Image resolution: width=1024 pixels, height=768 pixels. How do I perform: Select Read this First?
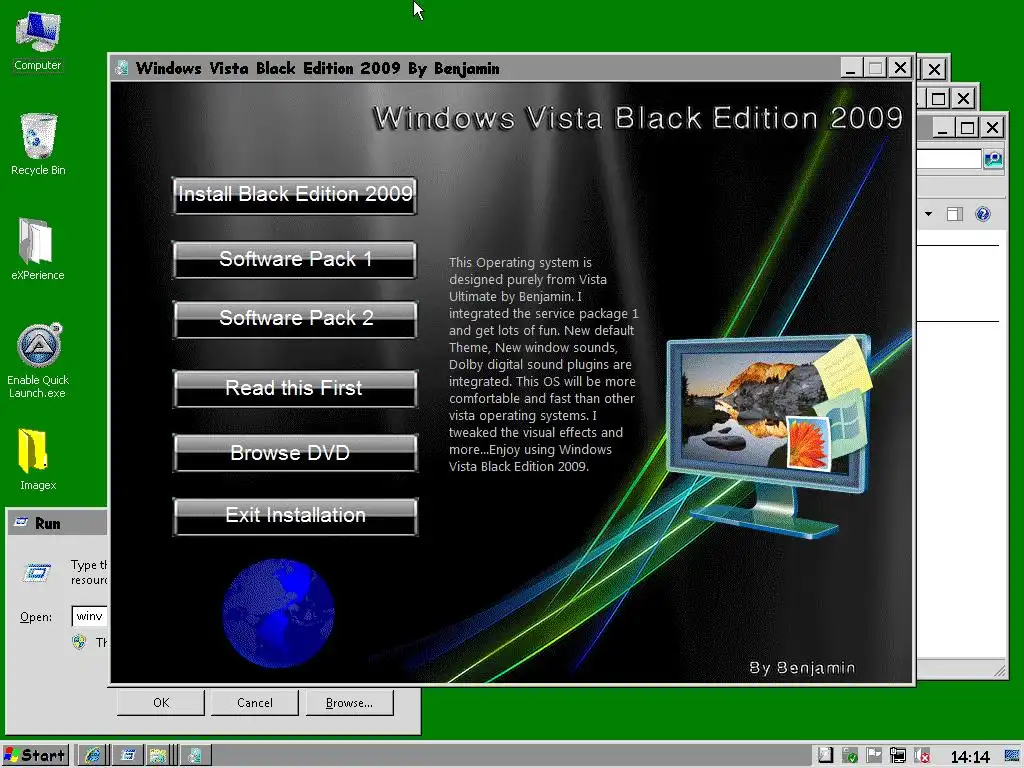point(295,389)
